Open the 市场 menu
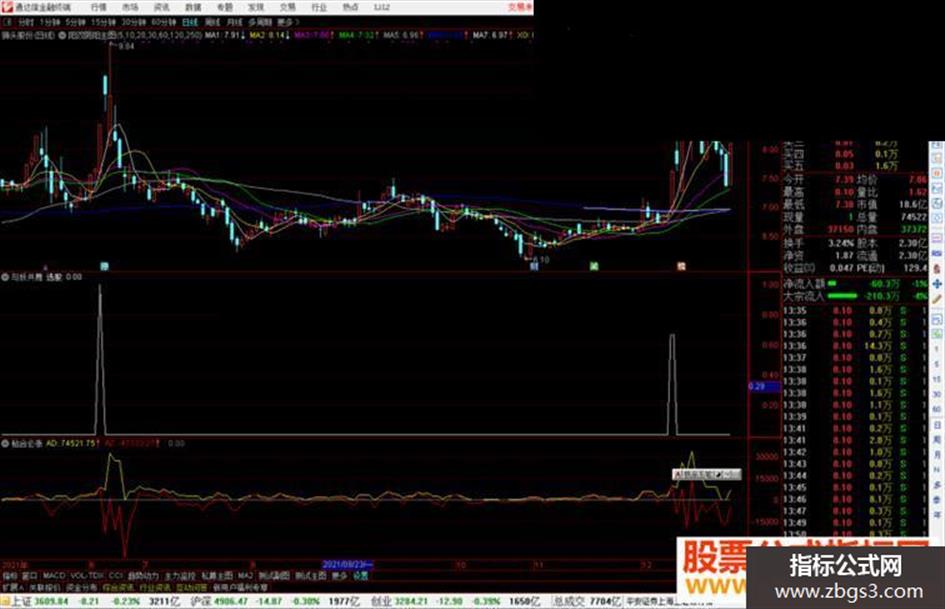This screenshot has height=609, width=945. [130, 7]
